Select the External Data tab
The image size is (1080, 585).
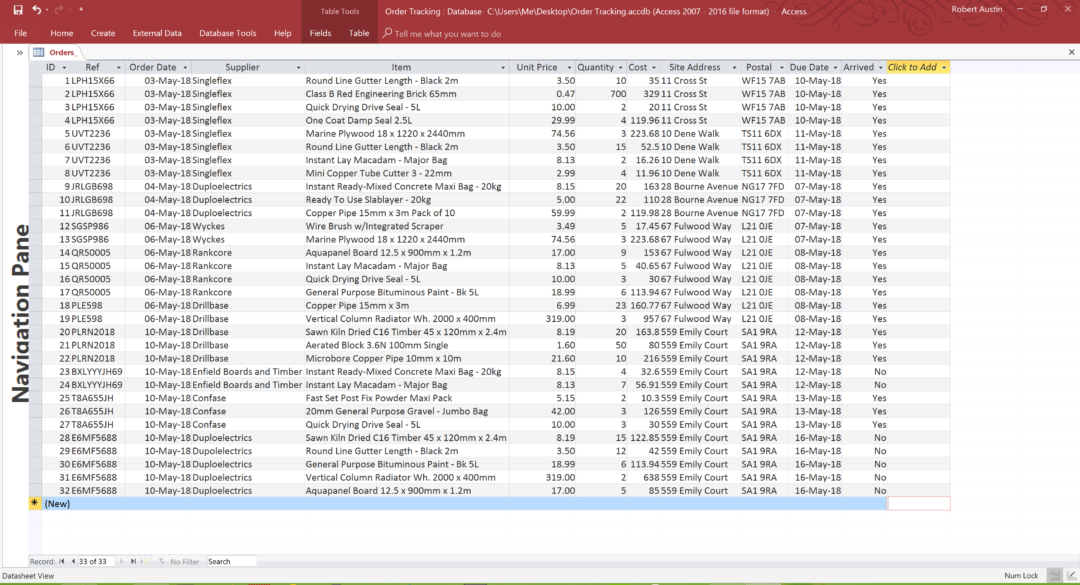click(x=157, y=33)
